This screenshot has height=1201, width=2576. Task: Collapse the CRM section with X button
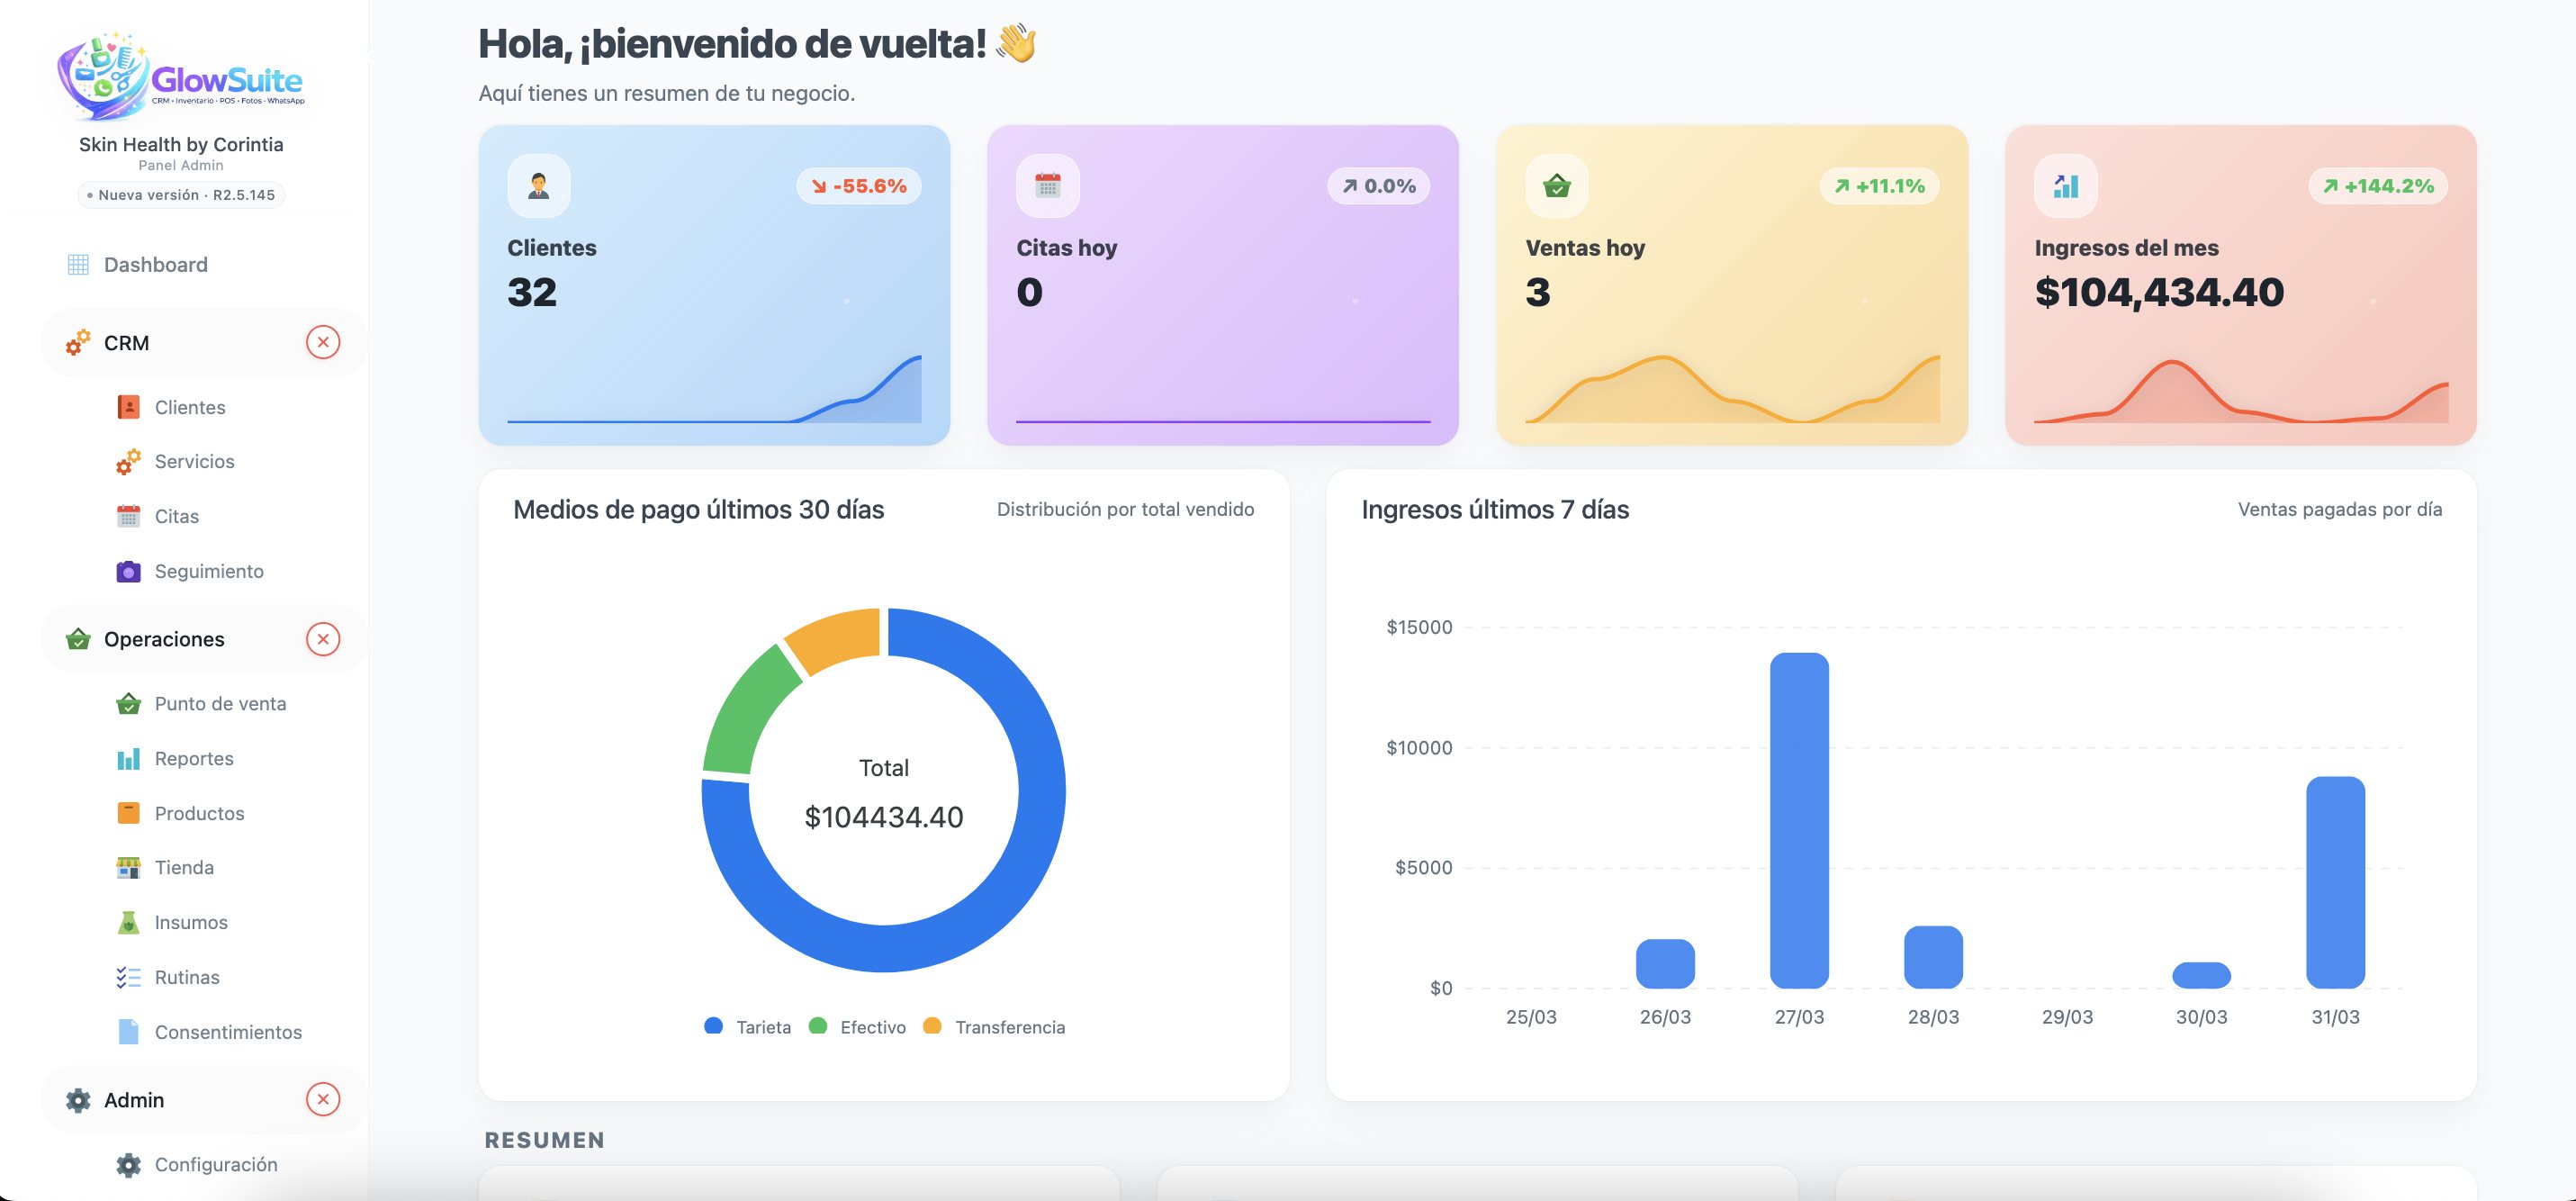(323, 343)
